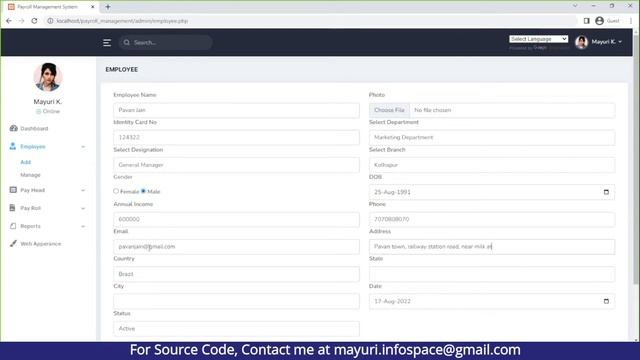
Task: Click the Employee person icon in sidebar
Action: pos(13,146)
